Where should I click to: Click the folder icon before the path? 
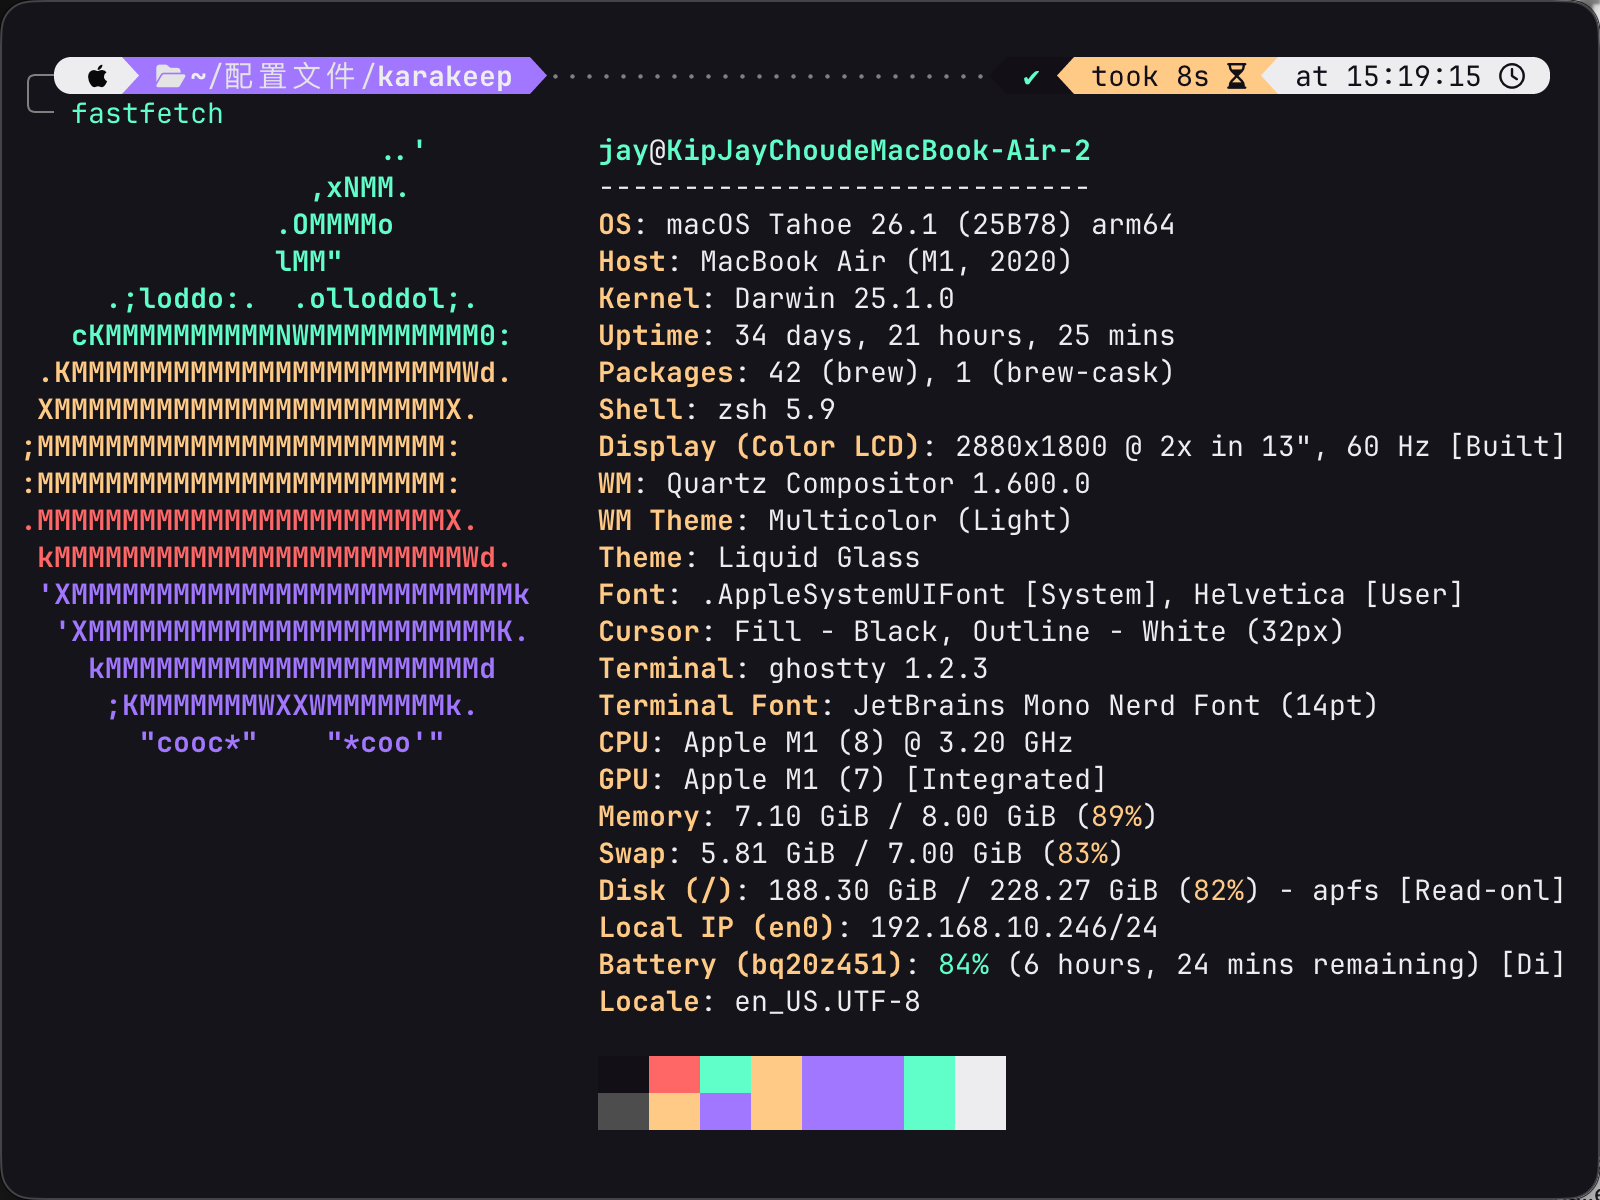click(170, 76)
